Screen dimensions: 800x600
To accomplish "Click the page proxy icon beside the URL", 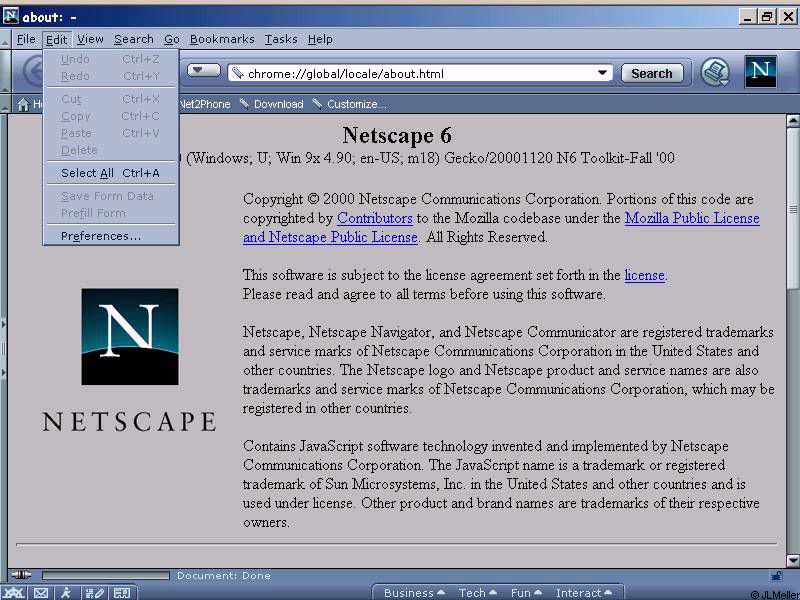I will (237, 73).
